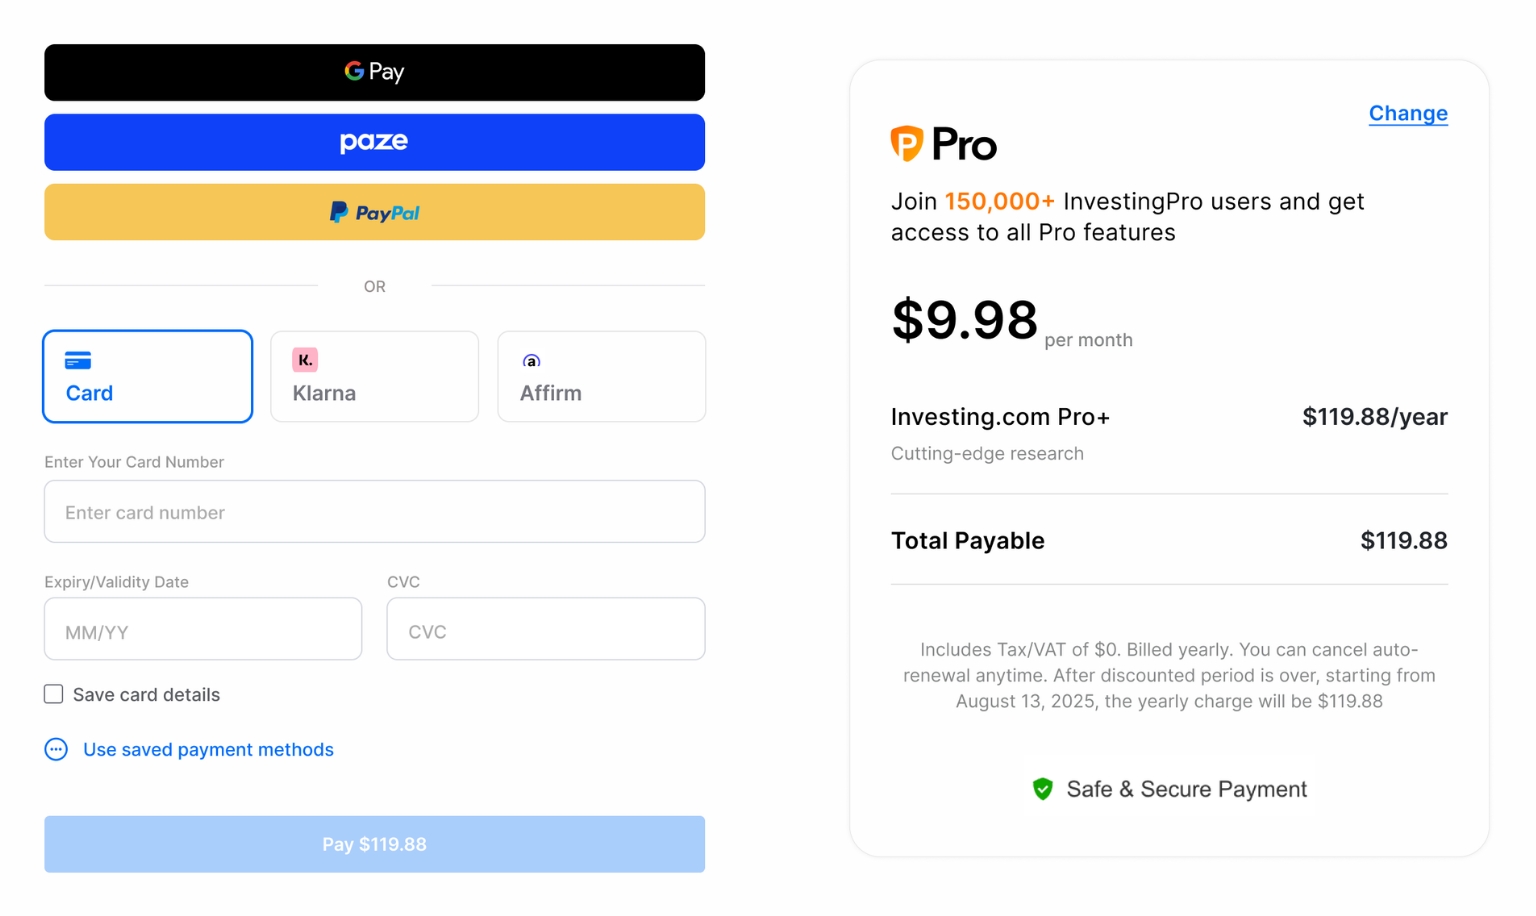Click the orange InvestingPro logo icon

(906, 144)
